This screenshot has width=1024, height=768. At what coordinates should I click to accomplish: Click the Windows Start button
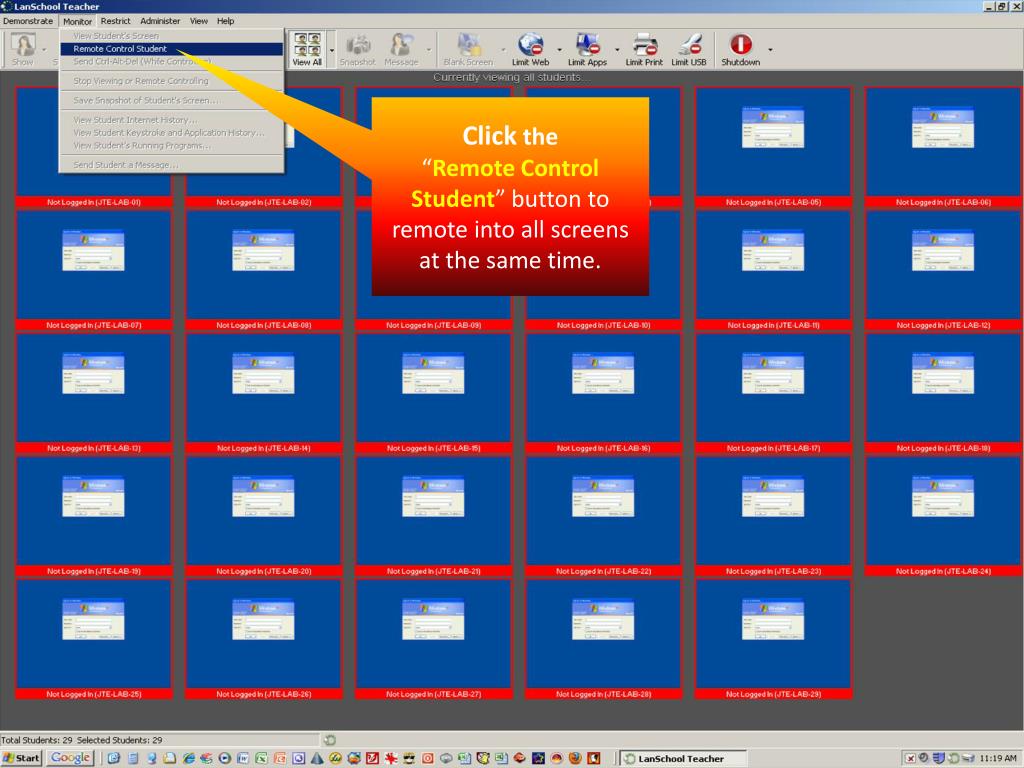pos(22,758)
